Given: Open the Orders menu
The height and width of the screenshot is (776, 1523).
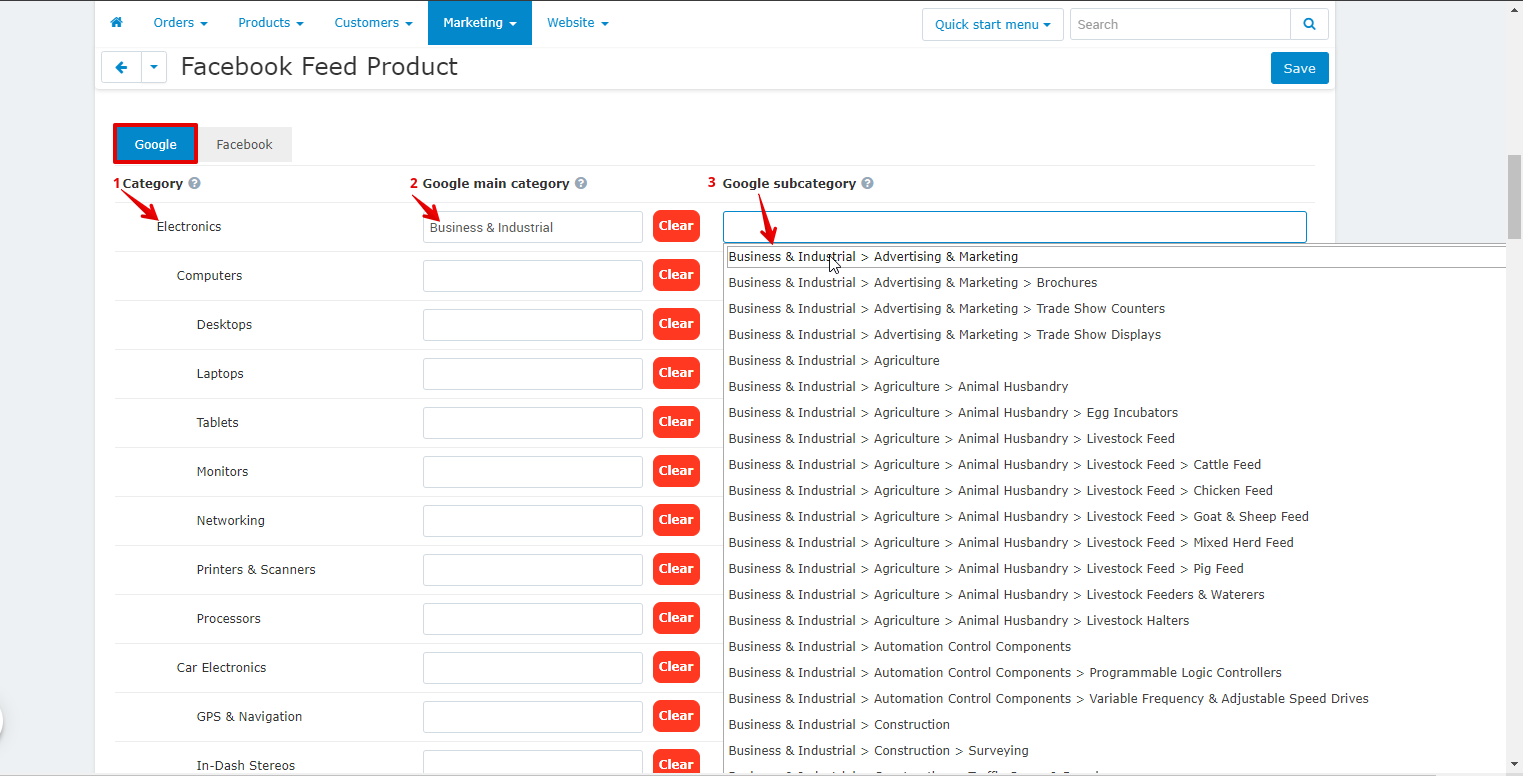Looking at the screenshot, I should [181, 22].
